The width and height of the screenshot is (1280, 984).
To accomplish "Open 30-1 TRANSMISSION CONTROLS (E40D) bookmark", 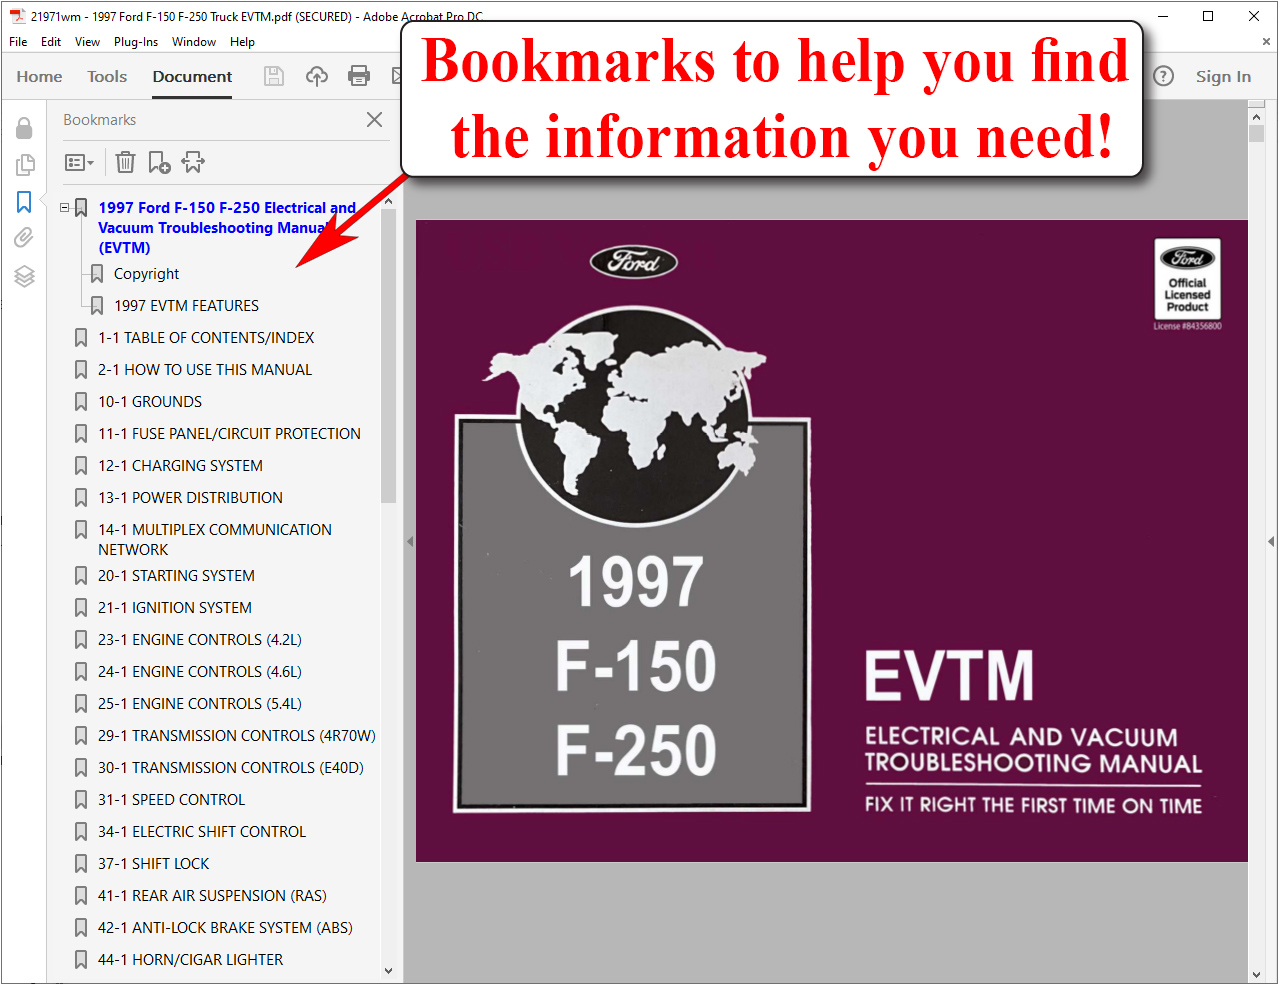I will coord(231,768).
